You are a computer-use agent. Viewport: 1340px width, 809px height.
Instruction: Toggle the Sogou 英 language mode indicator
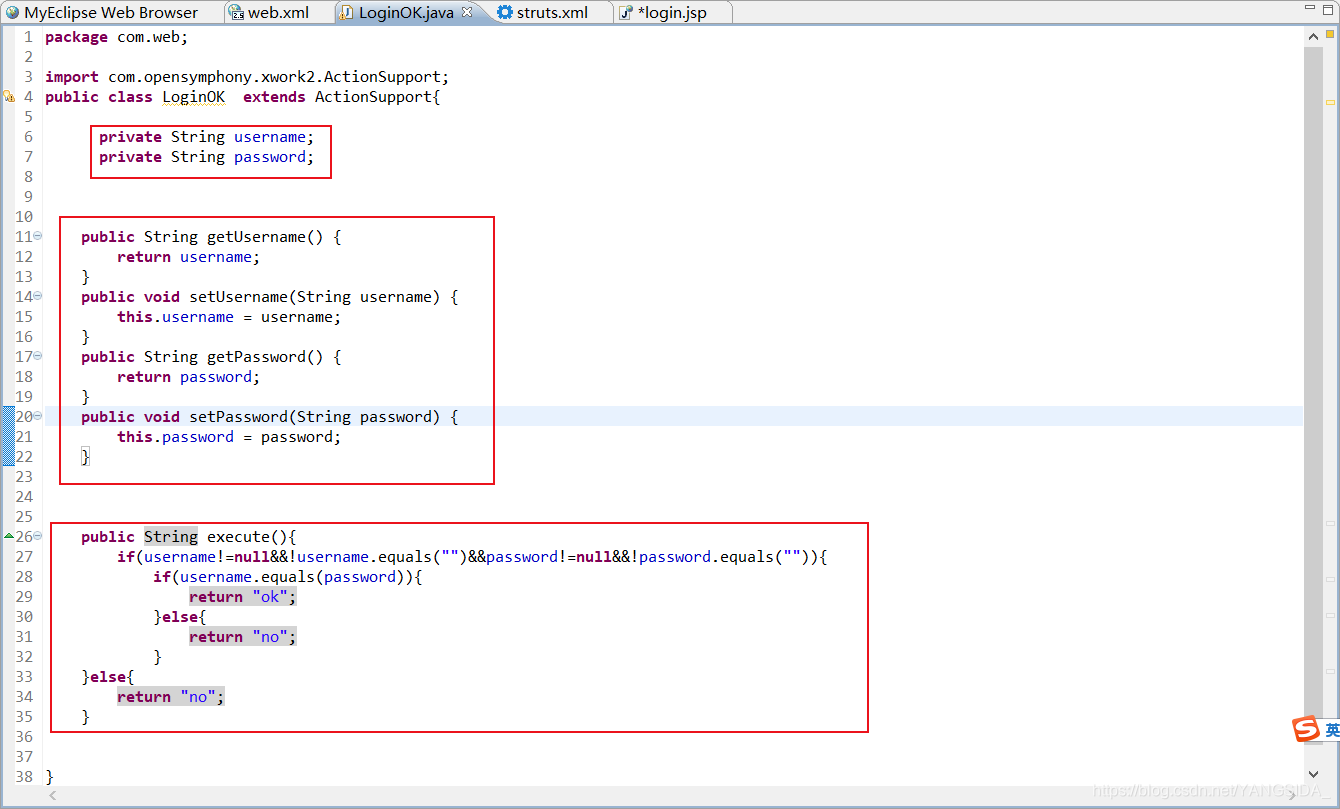1332,731
